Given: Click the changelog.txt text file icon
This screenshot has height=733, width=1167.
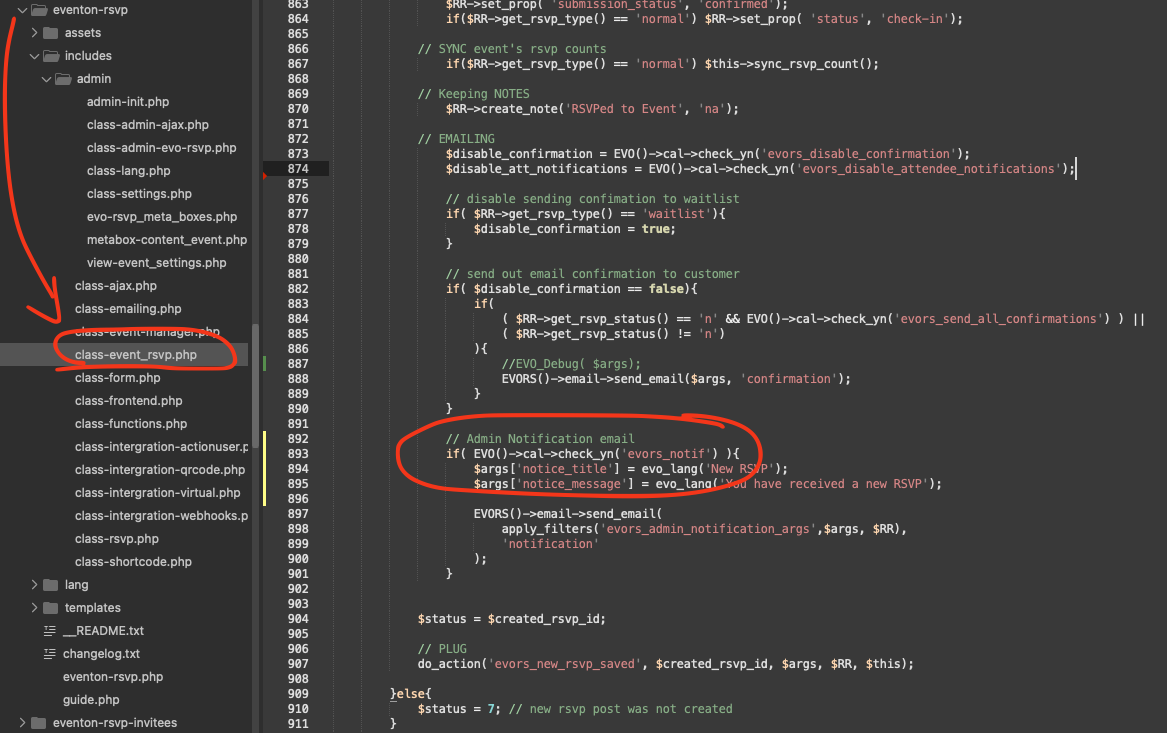Looking at the screenshot, I should (49, 654).
